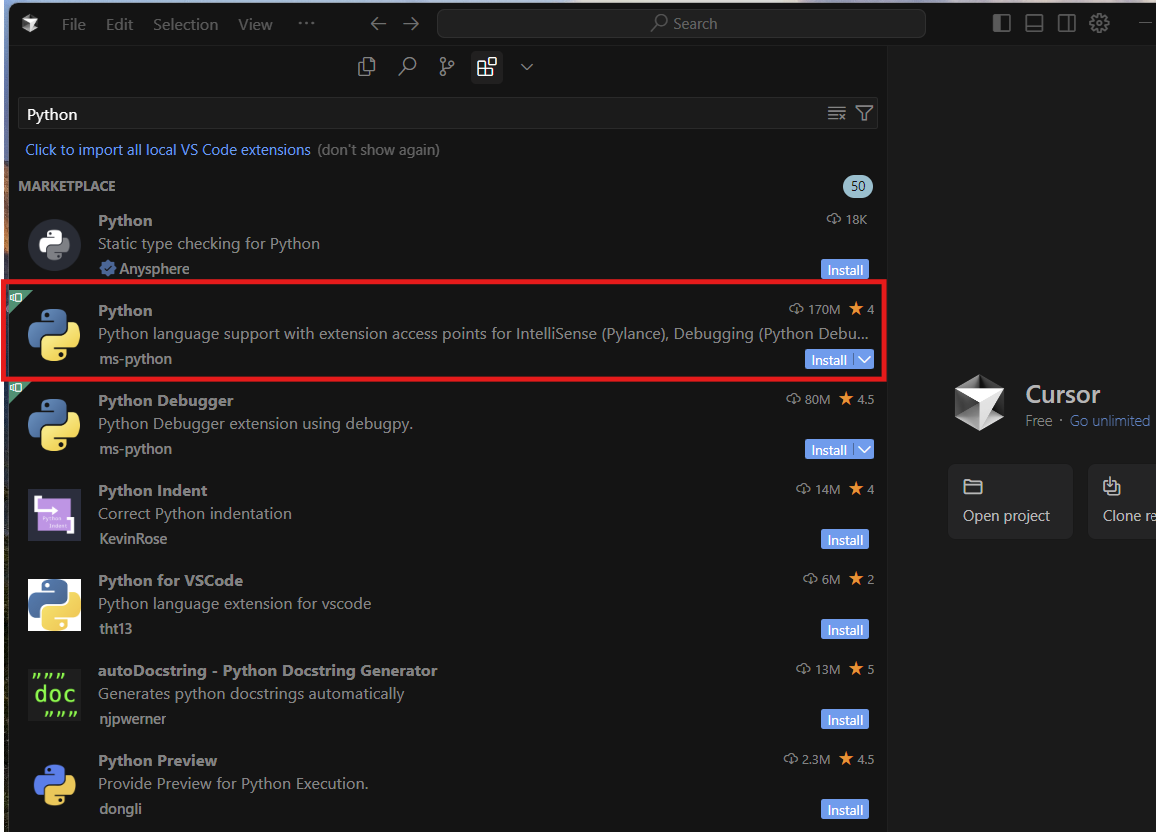The width and height of the screenshot is (1156, 832).
Task: Open the Source Control branch icon
Action: [x=447, y=67]
